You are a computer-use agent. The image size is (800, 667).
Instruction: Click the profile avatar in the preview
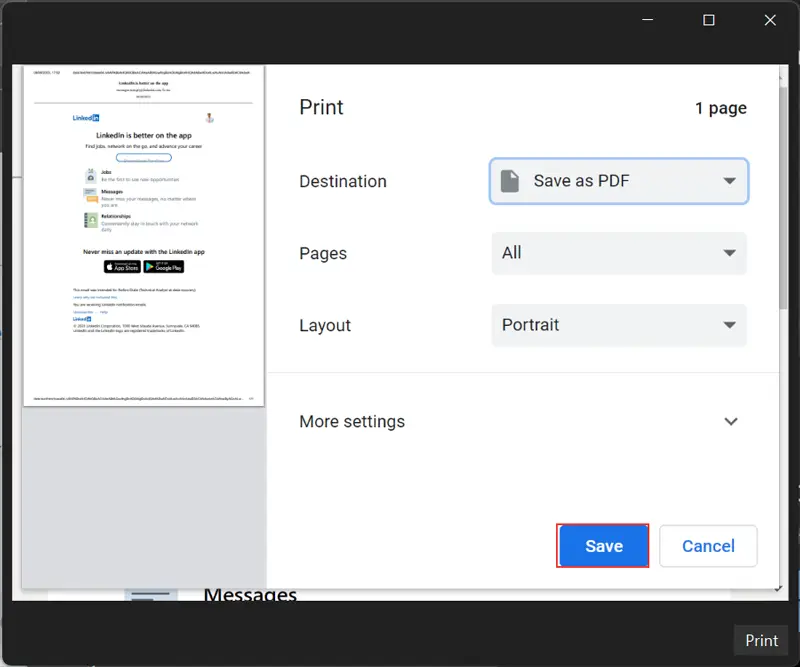pos(210,118)
